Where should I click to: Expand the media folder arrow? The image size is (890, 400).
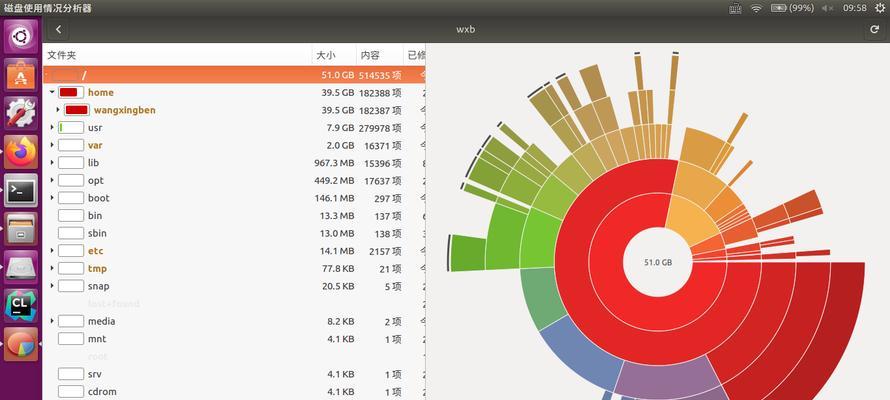point(52,321)
